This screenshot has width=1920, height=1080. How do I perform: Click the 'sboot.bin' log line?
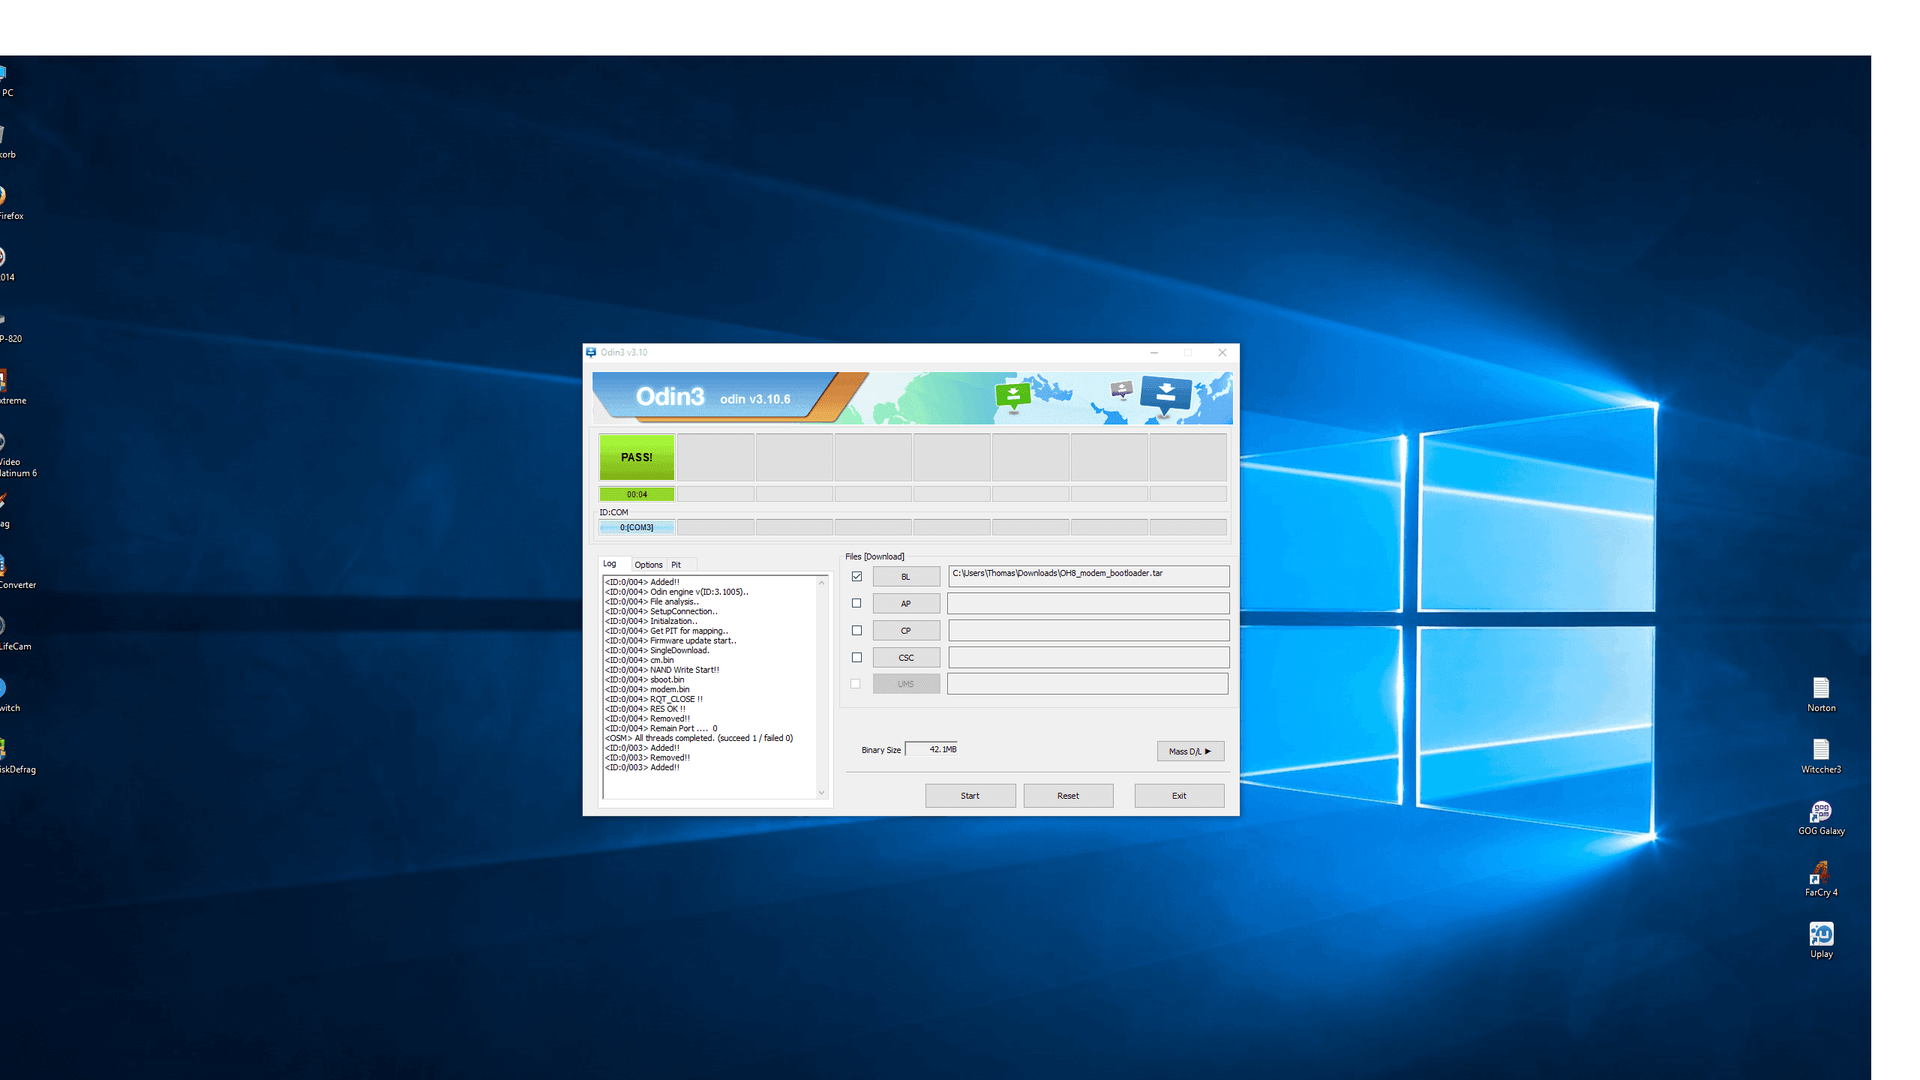[644, 680]
